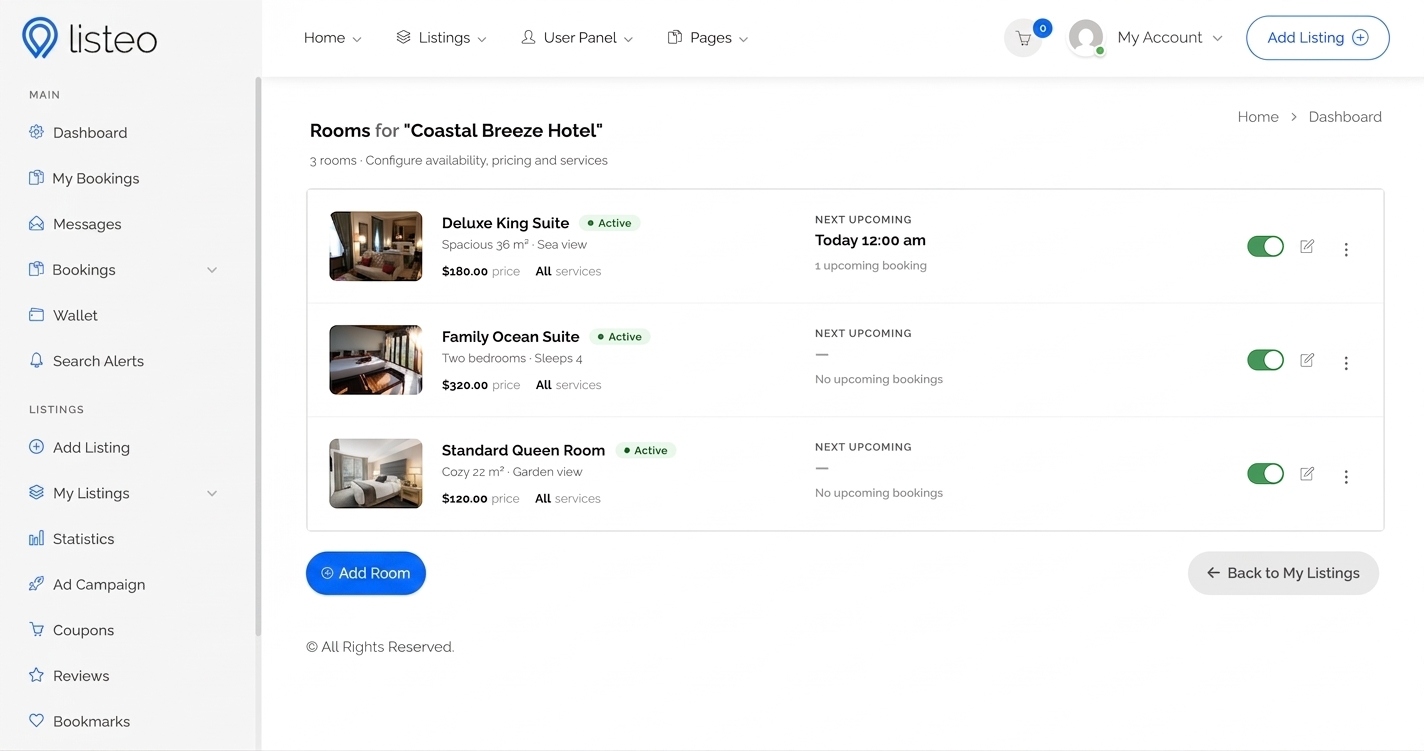Click the My Bookings sidebar icon
1424x751 pixels.
point(36,178)
